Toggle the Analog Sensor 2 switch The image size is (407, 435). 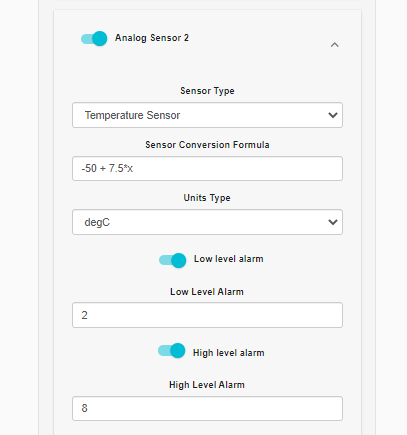(x=94, y=39)
